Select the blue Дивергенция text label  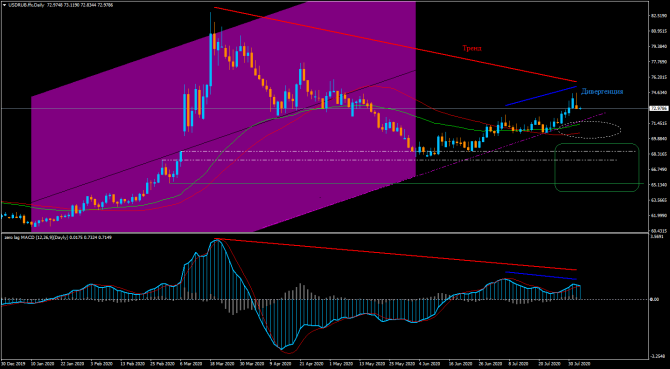[602, 91]
